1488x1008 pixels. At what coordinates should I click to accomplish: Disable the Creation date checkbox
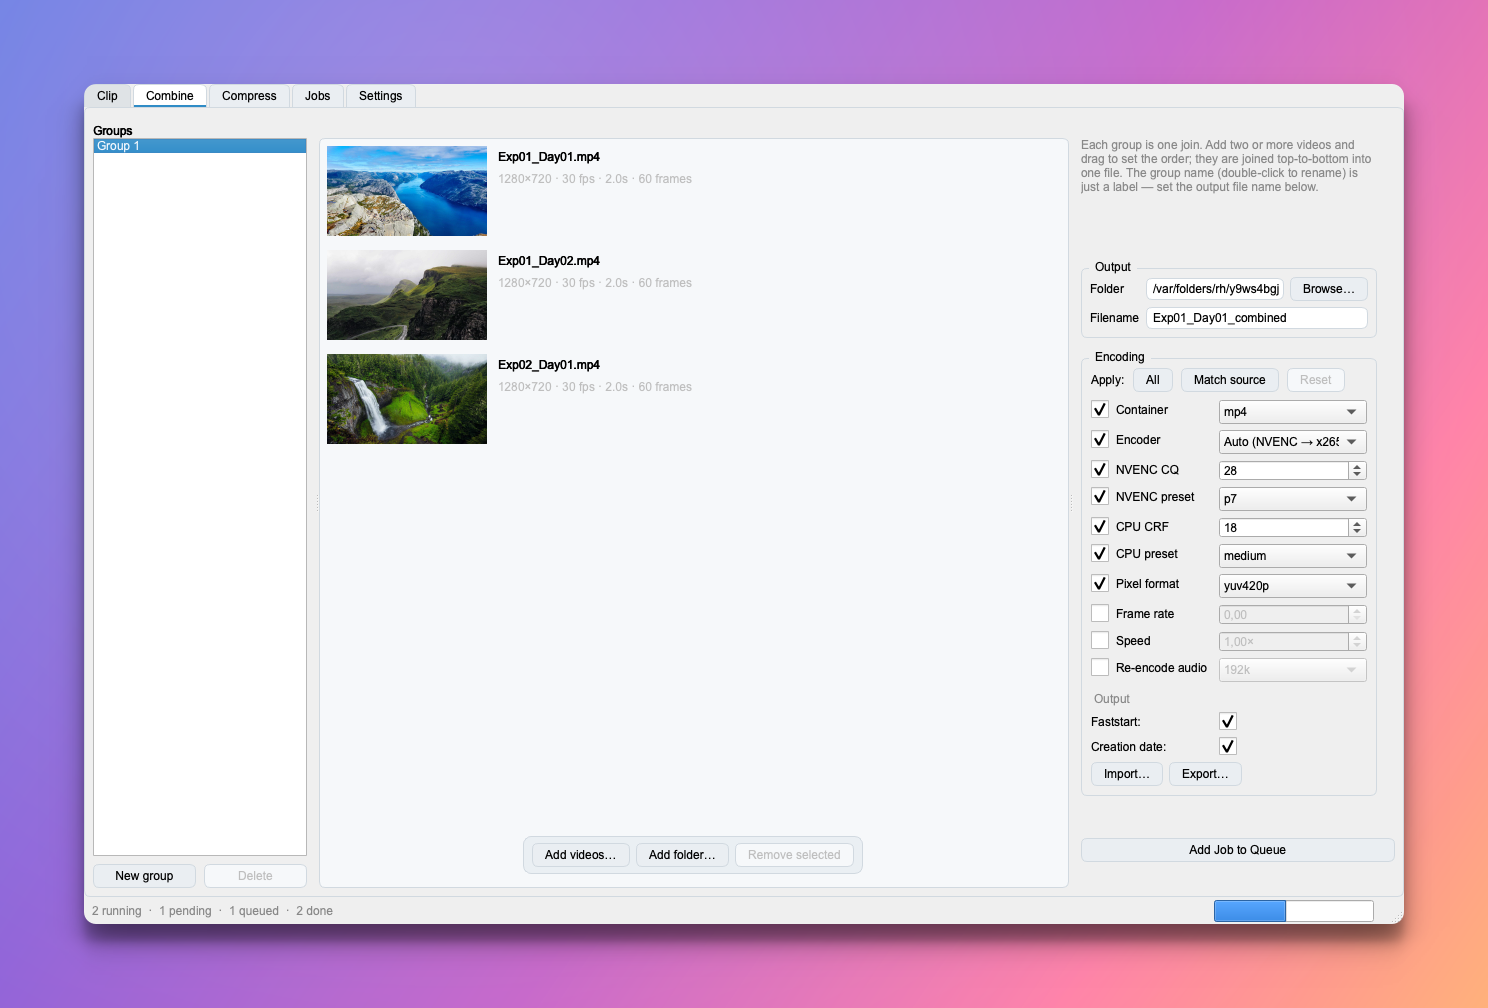click(1228, 747)
